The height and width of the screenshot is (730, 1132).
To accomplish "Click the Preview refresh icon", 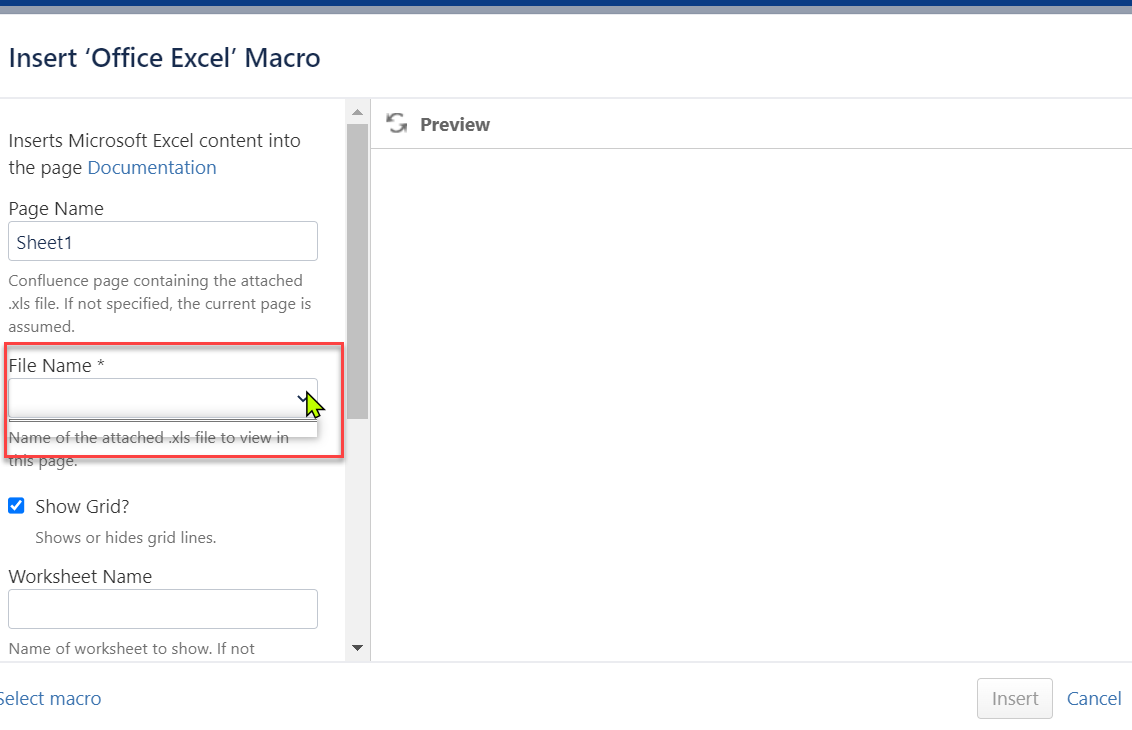I will 396,123.
